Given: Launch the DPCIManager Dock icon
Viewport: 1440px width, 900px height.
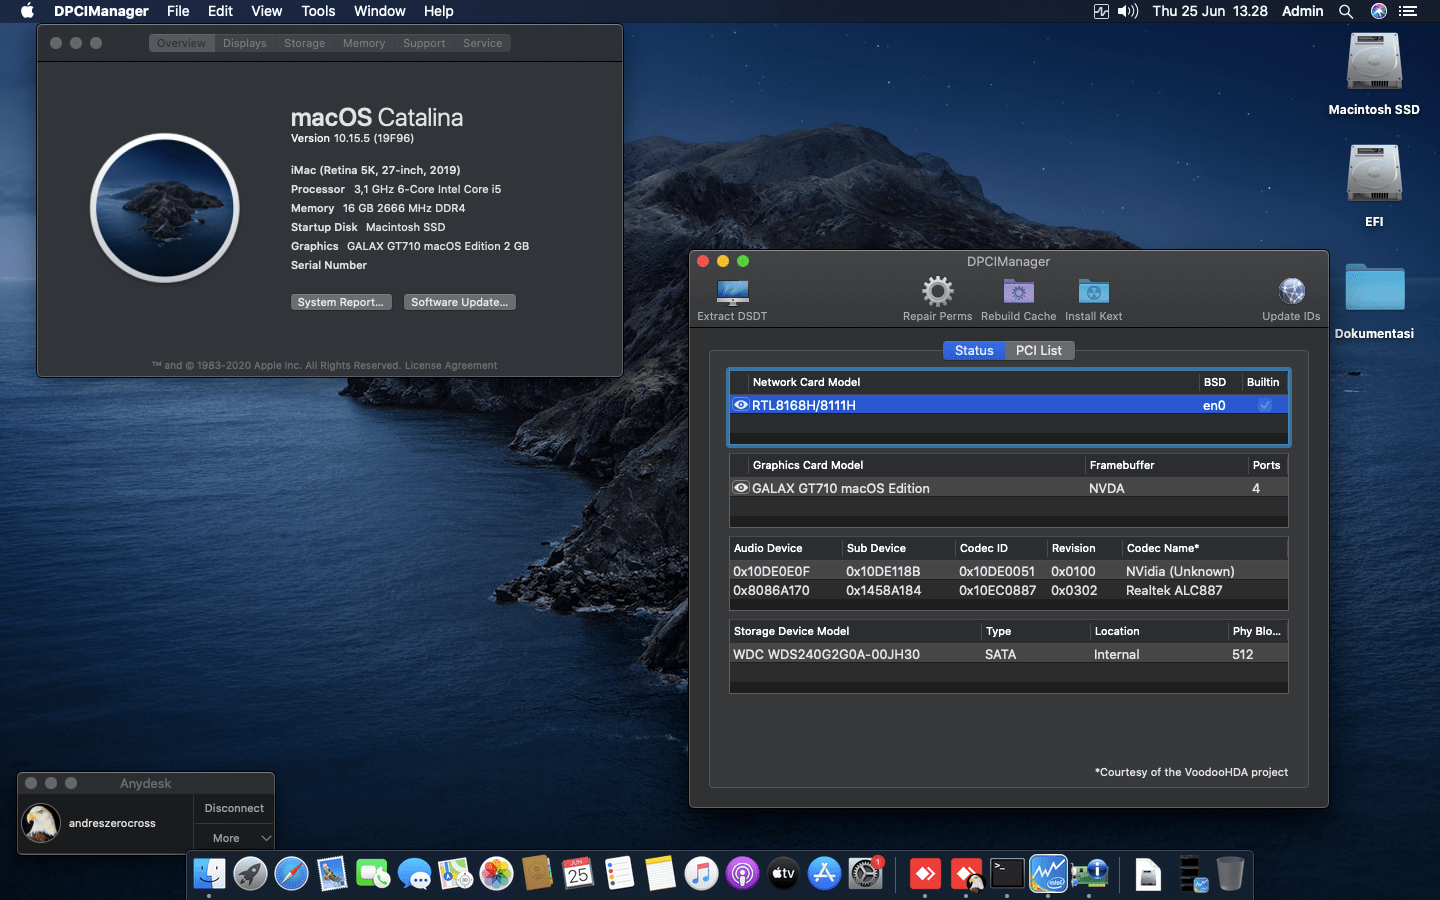Looking at the screenshot, I should 1090,873.
